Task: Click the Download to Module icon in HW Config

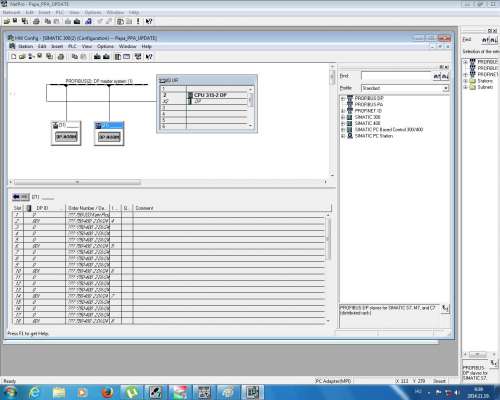Action: [x=97, y=57]
